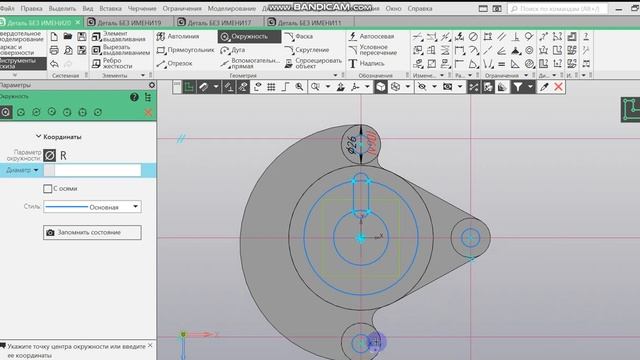
Task: Select the second circle construction mode
Action: pos(21,112)
